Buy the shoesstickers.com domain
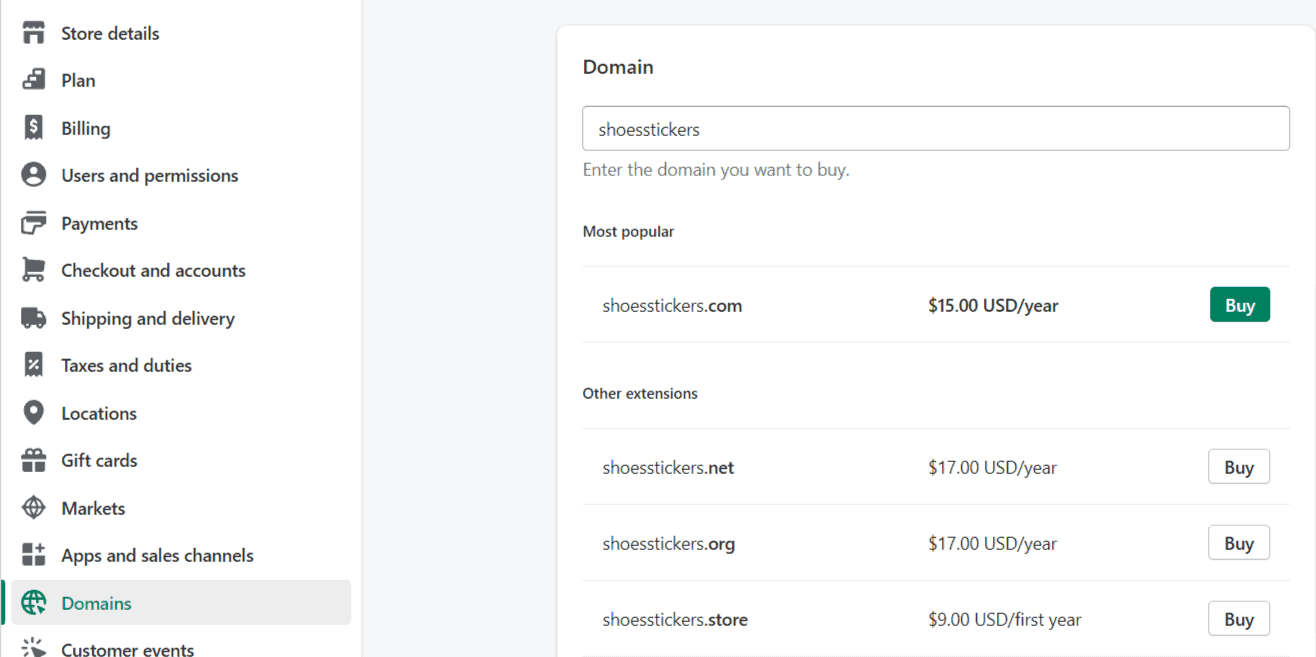The image size is (1316, 657). pyautogui.click(x=1239, y=305)
